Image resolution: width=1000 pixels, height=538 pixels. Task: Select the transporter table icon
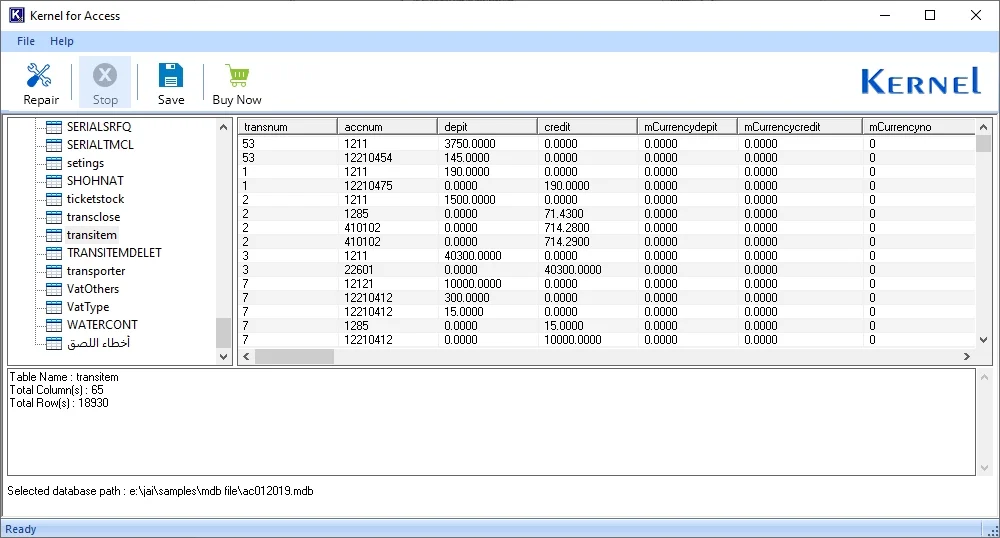54,271
